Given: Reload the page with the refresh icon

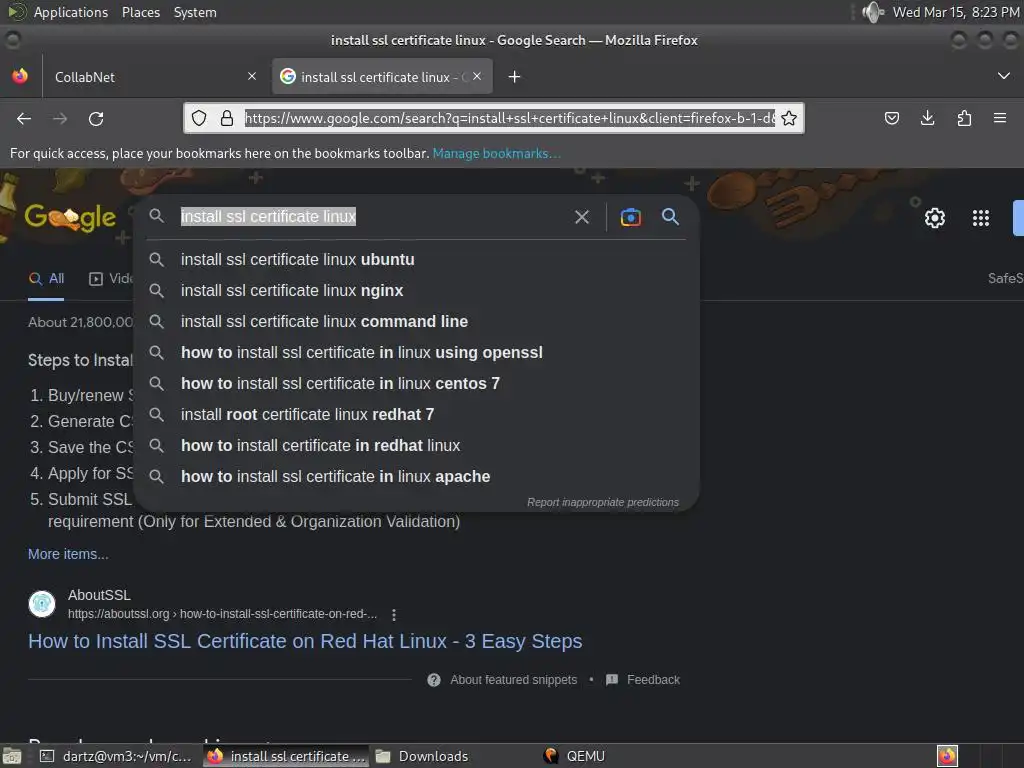Looking at the screenshot, I should (x=96, y=118).
